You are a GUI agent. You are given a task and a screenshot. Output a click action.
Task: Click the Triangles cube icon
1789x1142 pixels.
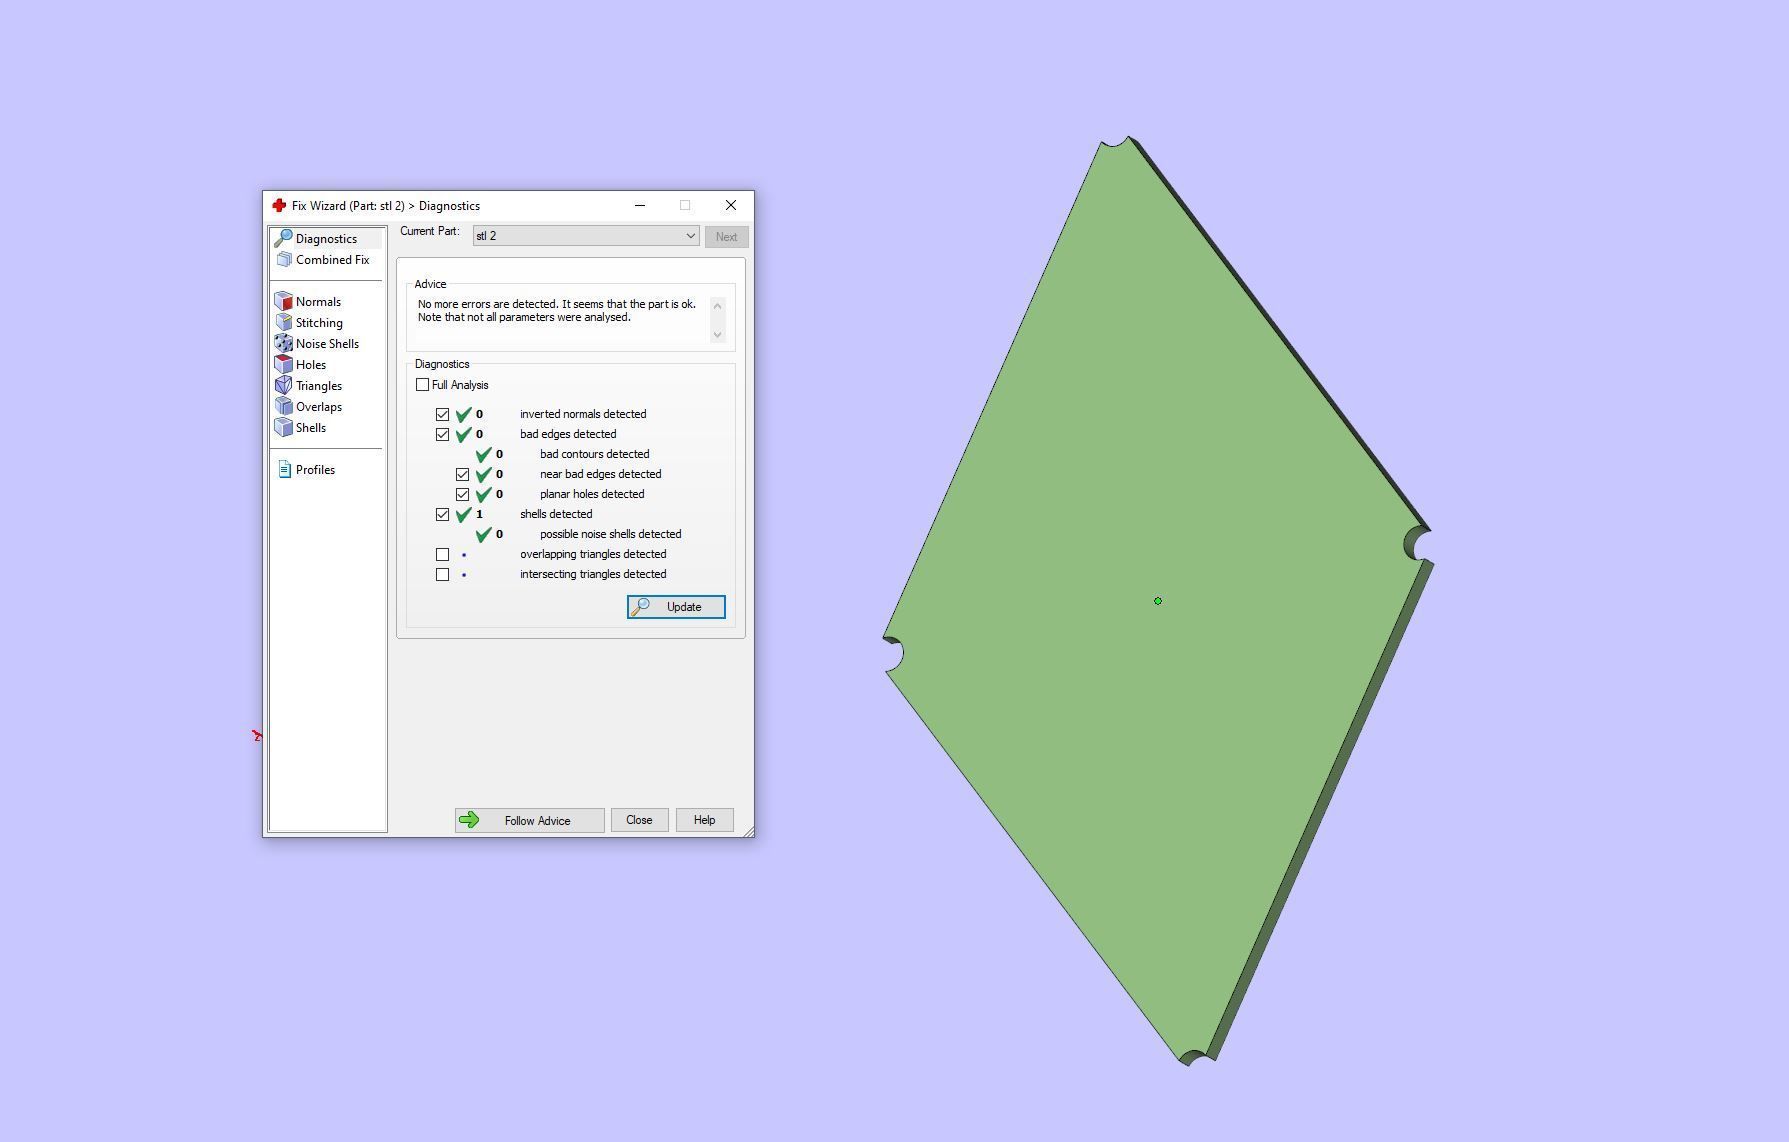(x=284, y=385)
